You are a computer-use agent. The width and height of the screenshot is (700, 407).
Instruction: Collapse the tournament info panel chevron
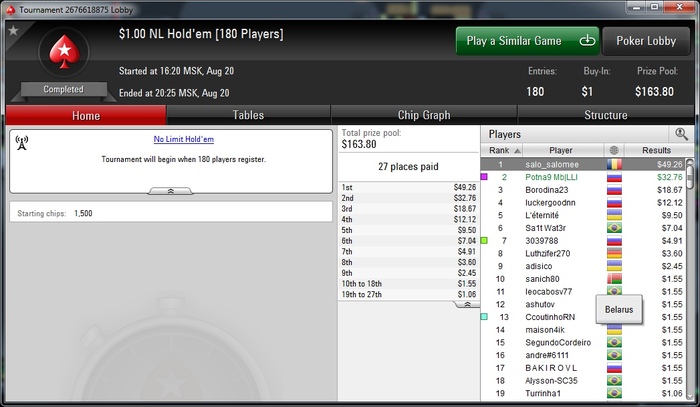click(171, 191)
